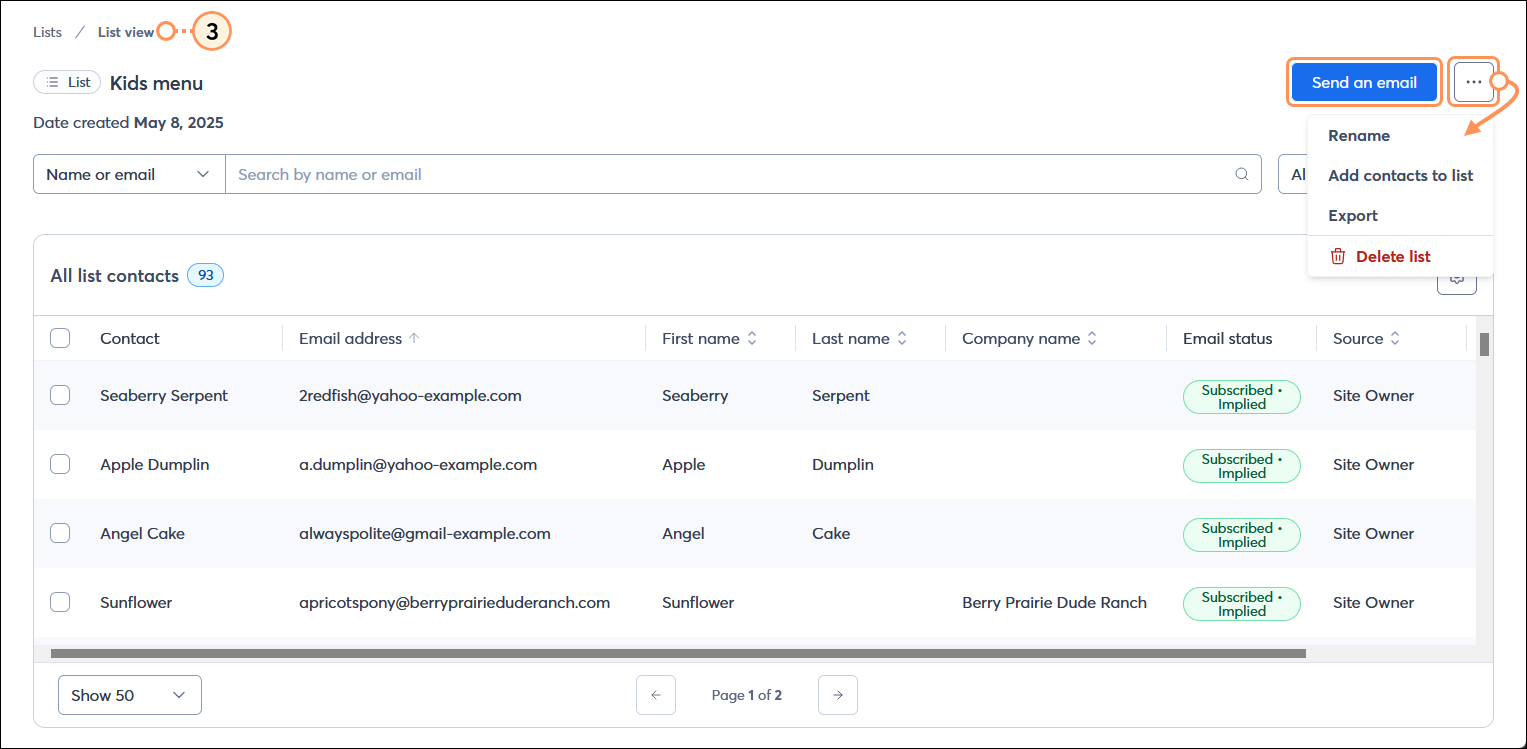Click the Send an email button
The image size is (1527, 749).
click(1364, 82)
